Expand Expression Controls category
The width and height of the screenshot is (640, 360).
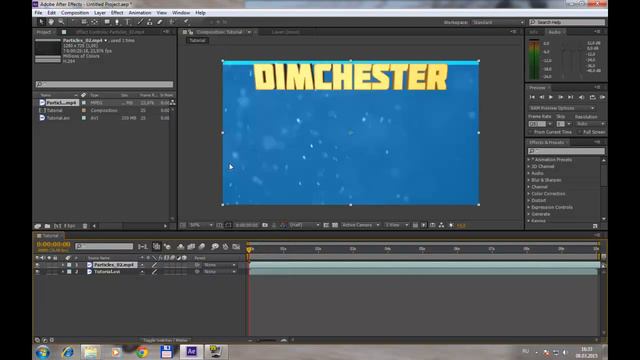[529, 207]
